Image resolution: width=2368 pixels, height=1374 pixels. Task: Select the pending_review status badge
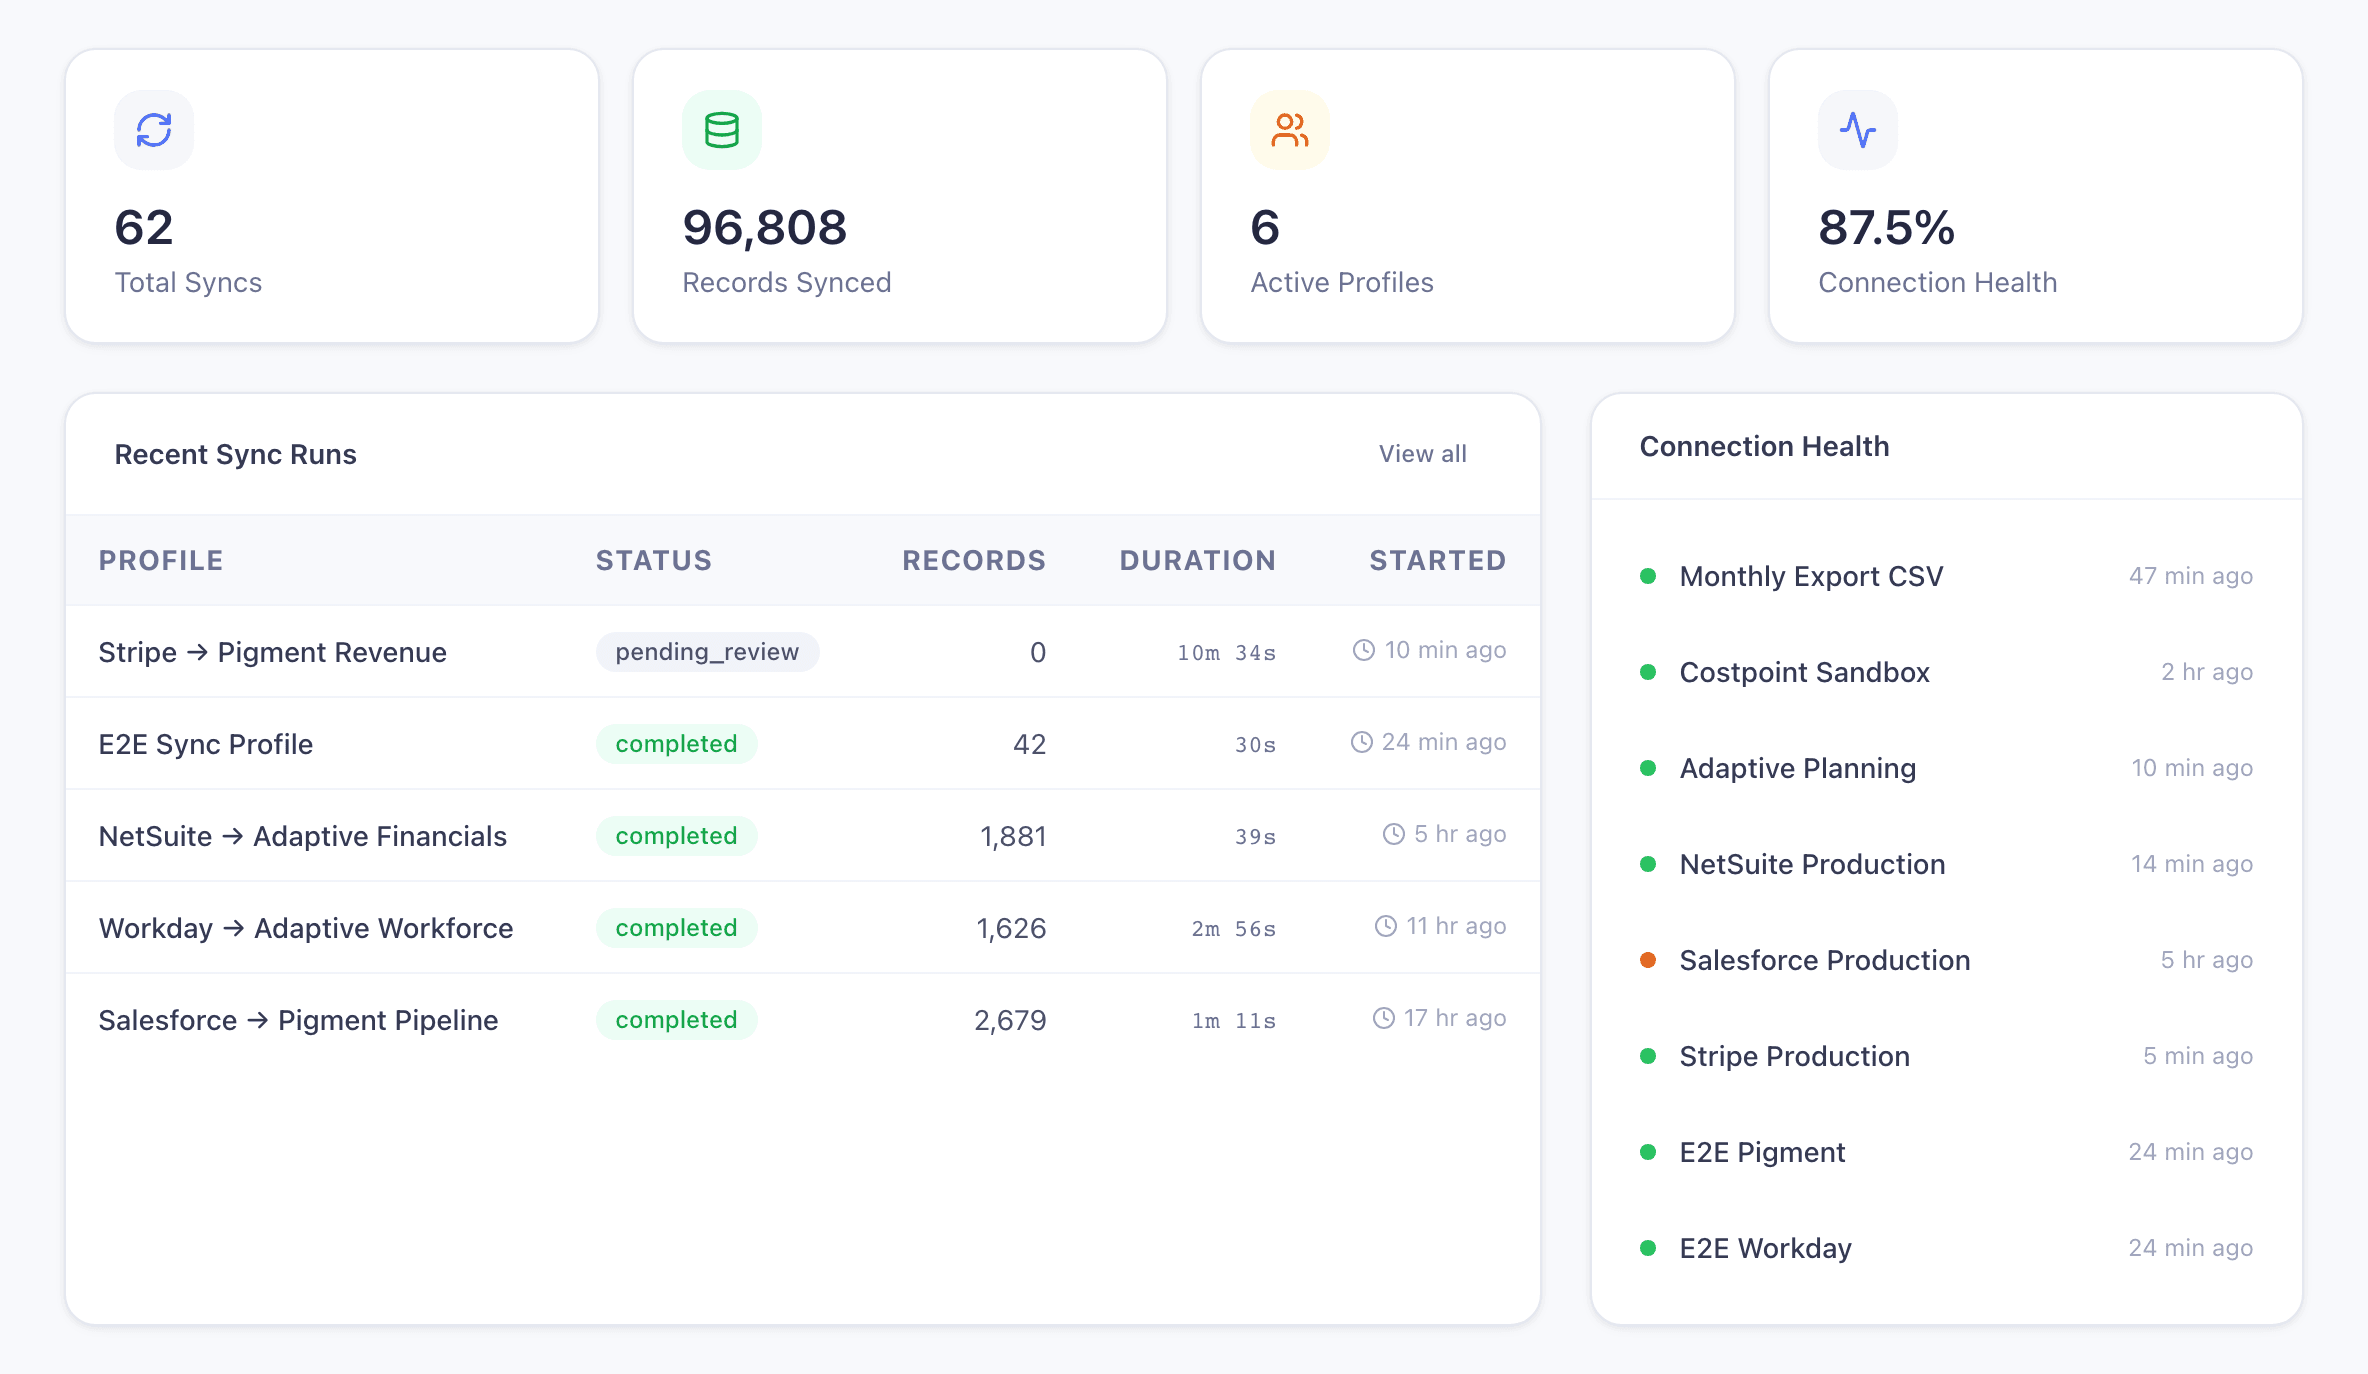(x=707, y=651)
